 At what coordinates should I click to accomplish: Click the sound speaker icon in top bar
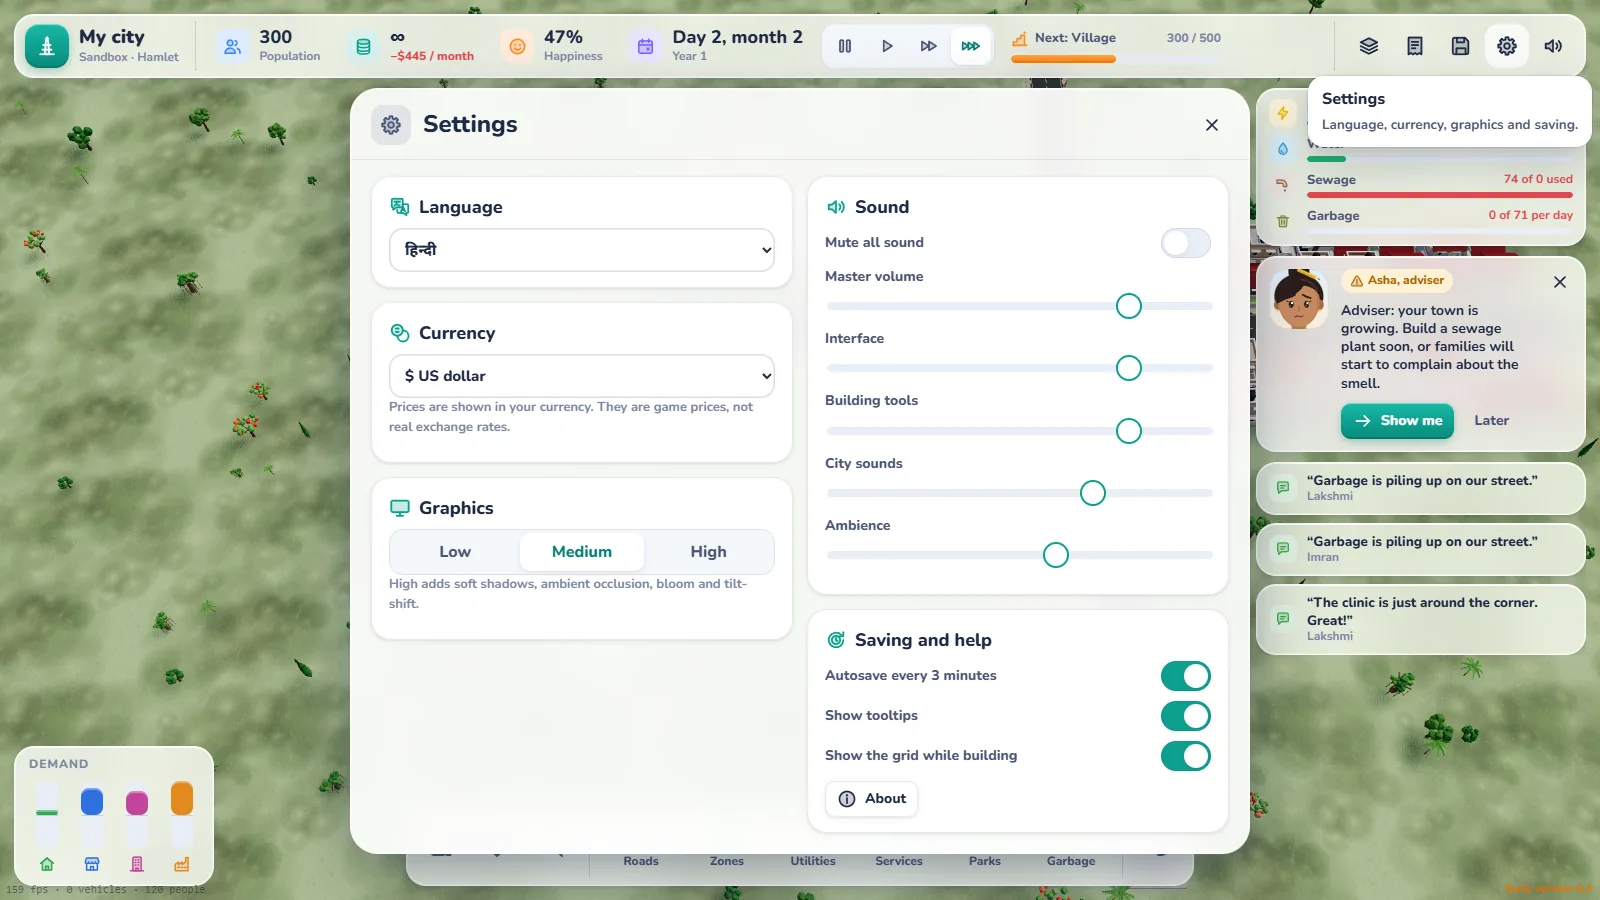(x=1553, y=46)
